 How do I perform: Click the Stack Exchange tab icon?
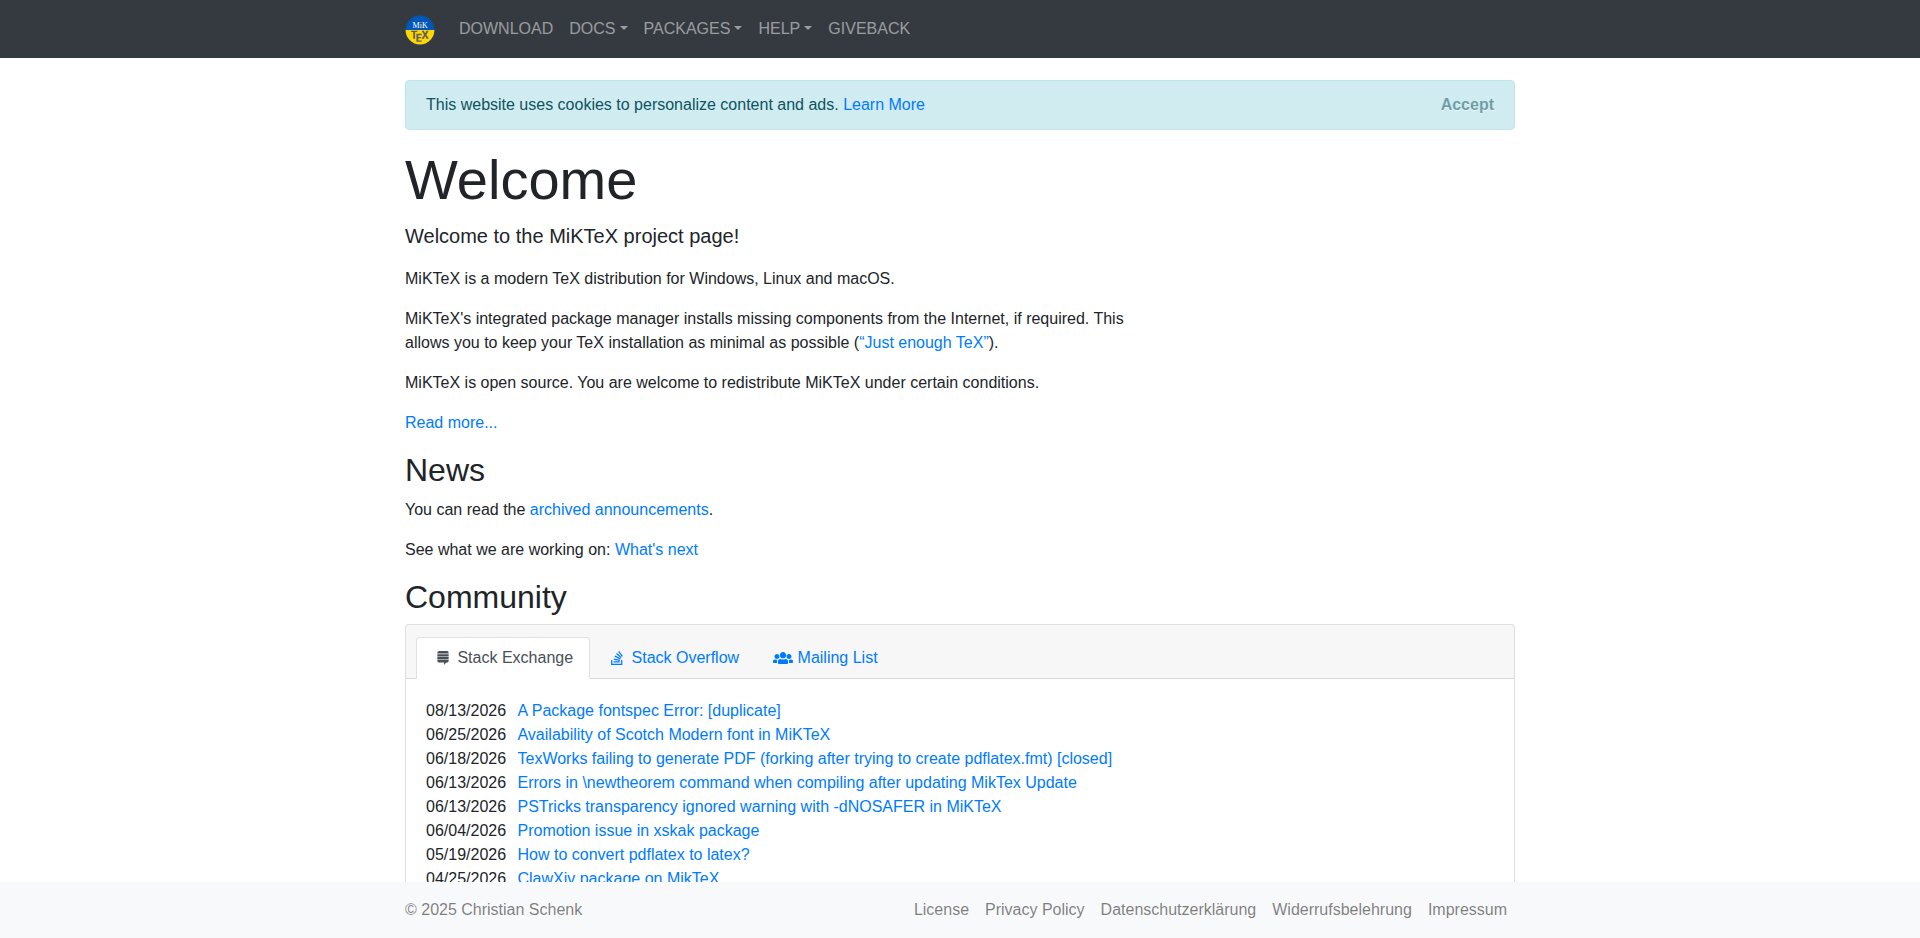[x=443, y=657]
